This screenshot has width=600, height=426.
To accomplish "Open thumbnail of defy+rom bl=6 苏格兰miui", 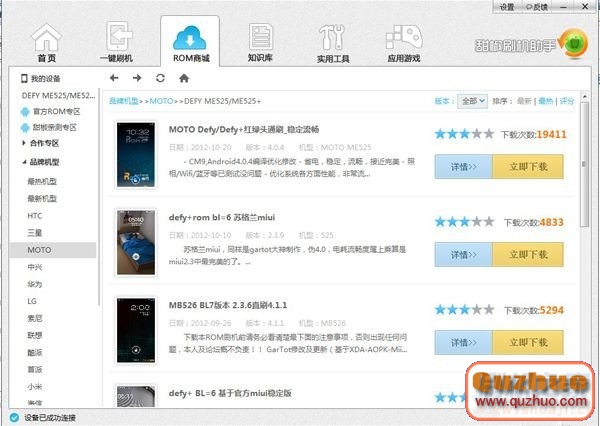I will [136, 242].
